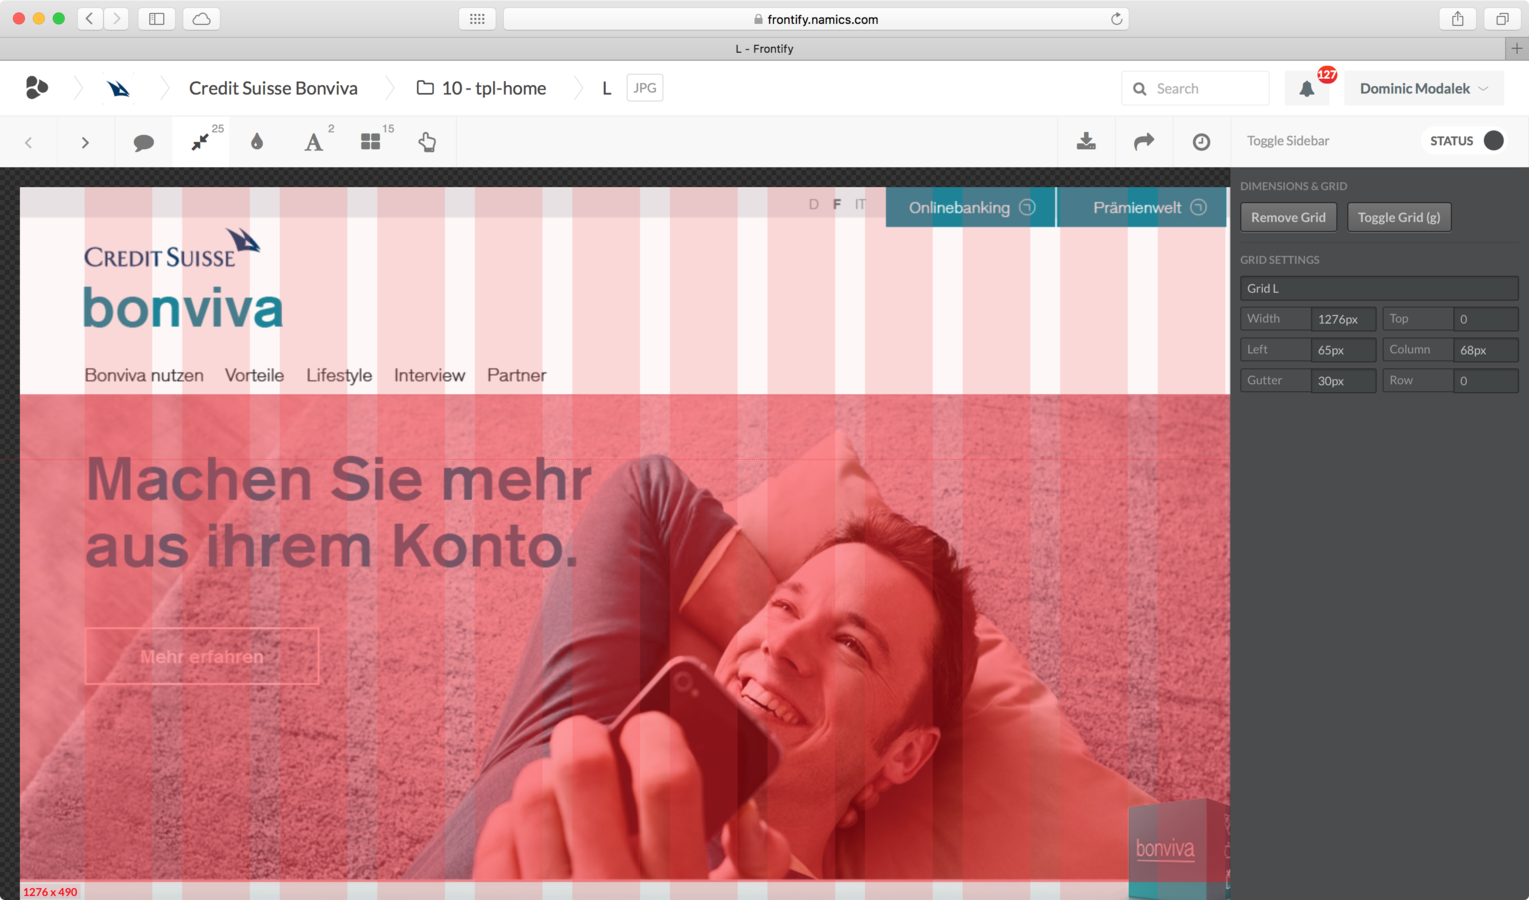Viewport: 1529px width, 900px height.
Task: Click Bonviva nutzen nav item
Action: [144, 375]
